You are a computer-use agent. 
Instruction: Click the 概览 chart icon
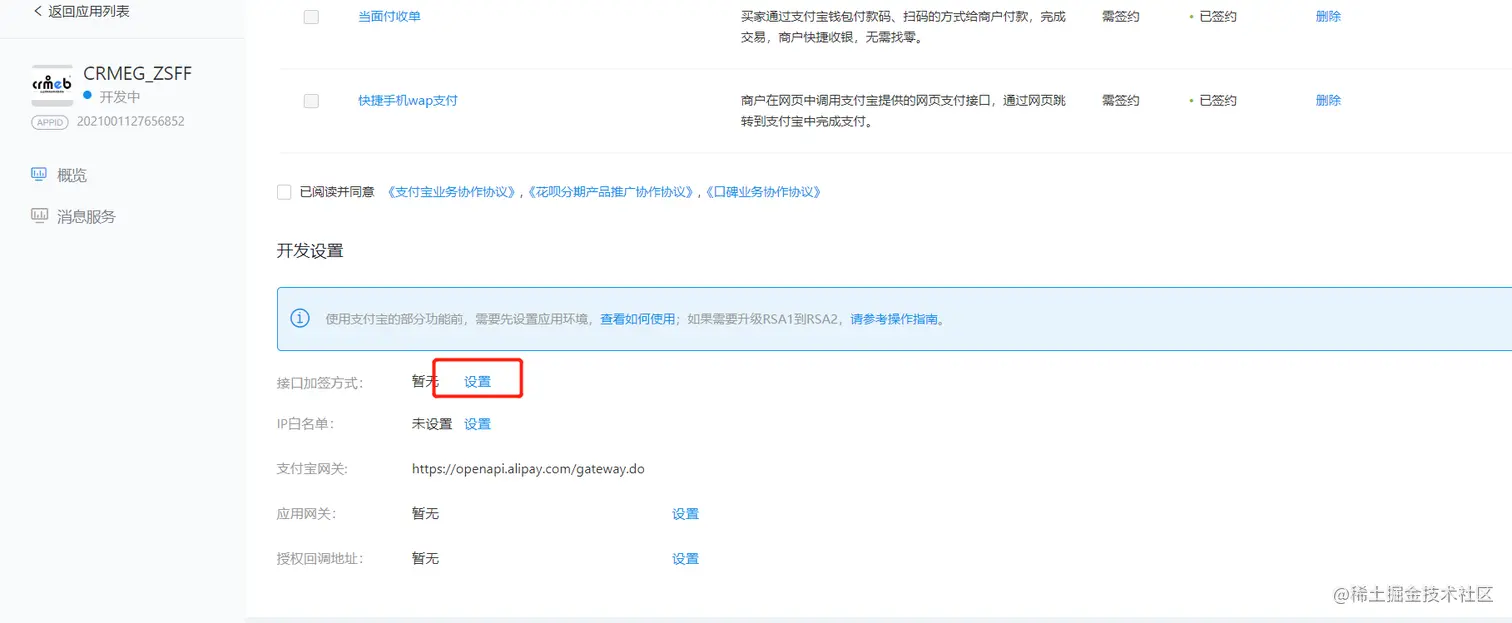pyautogui.click(x=39, y=174)
